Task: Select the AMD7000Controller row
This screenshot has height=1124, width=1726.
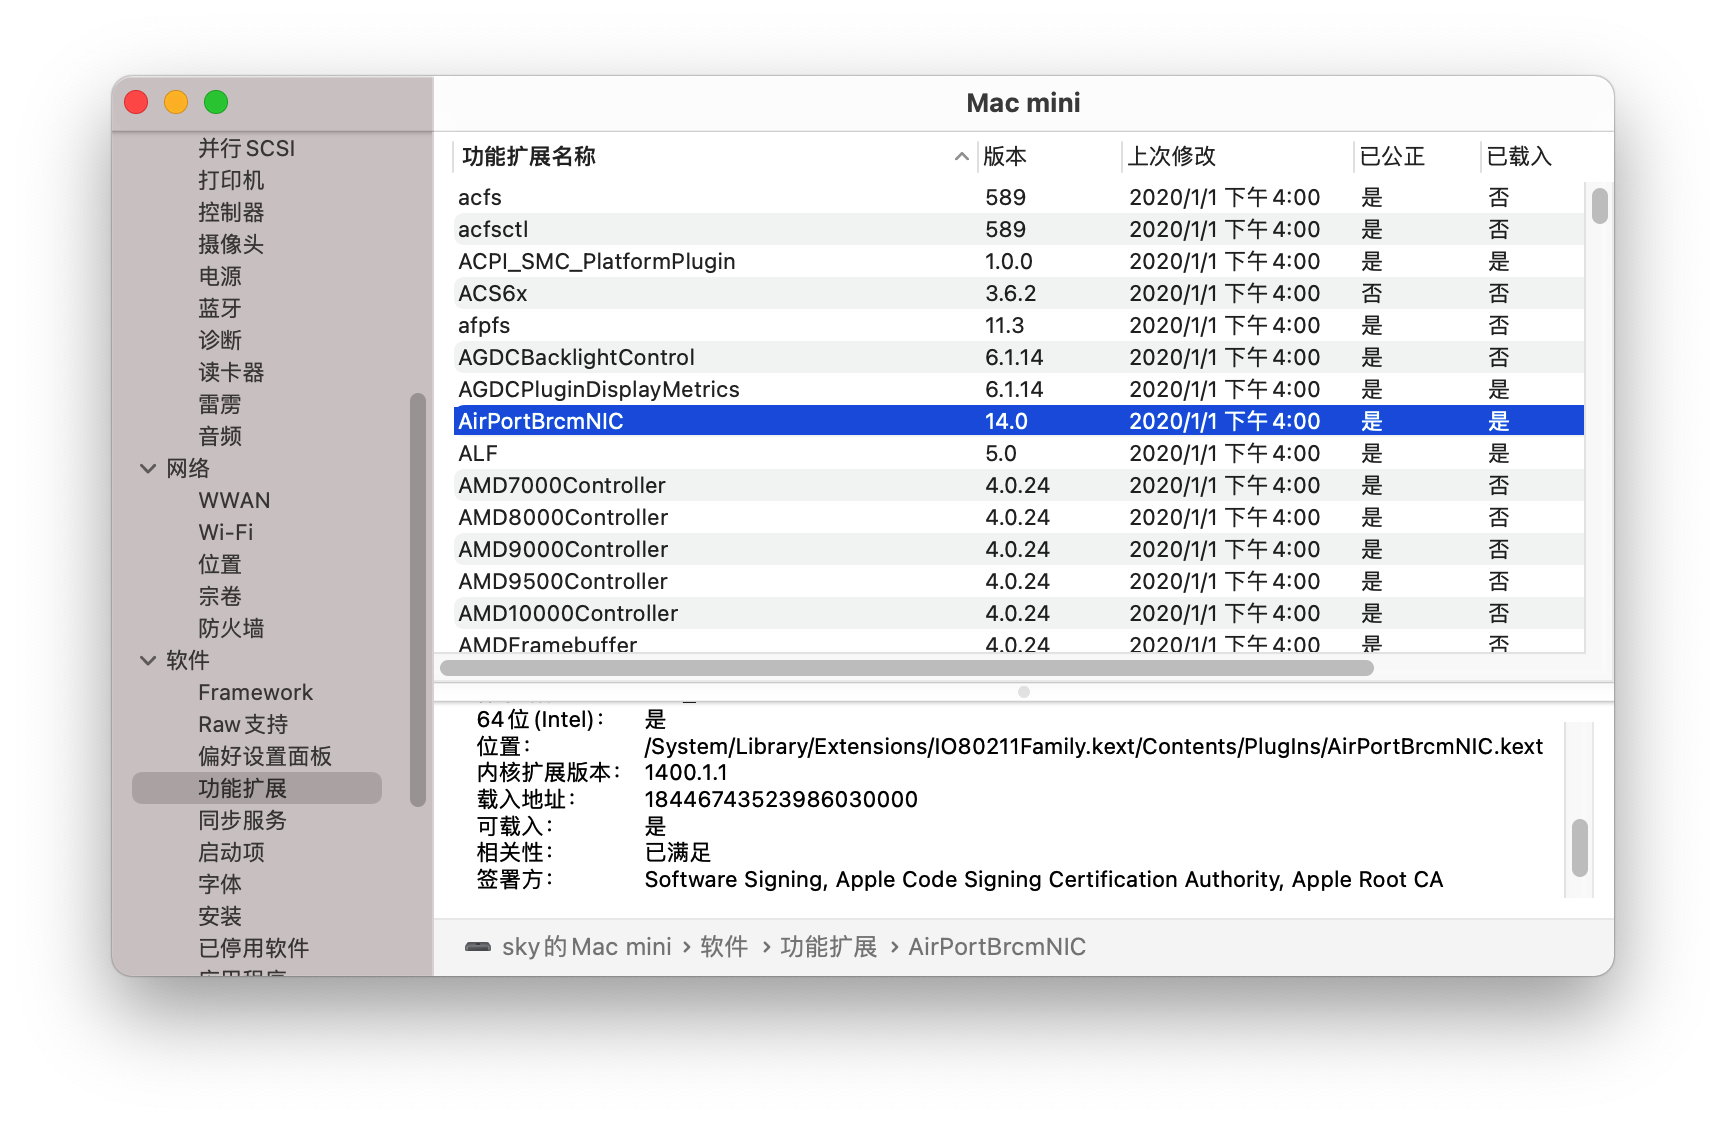Action: coord(1019,485)
